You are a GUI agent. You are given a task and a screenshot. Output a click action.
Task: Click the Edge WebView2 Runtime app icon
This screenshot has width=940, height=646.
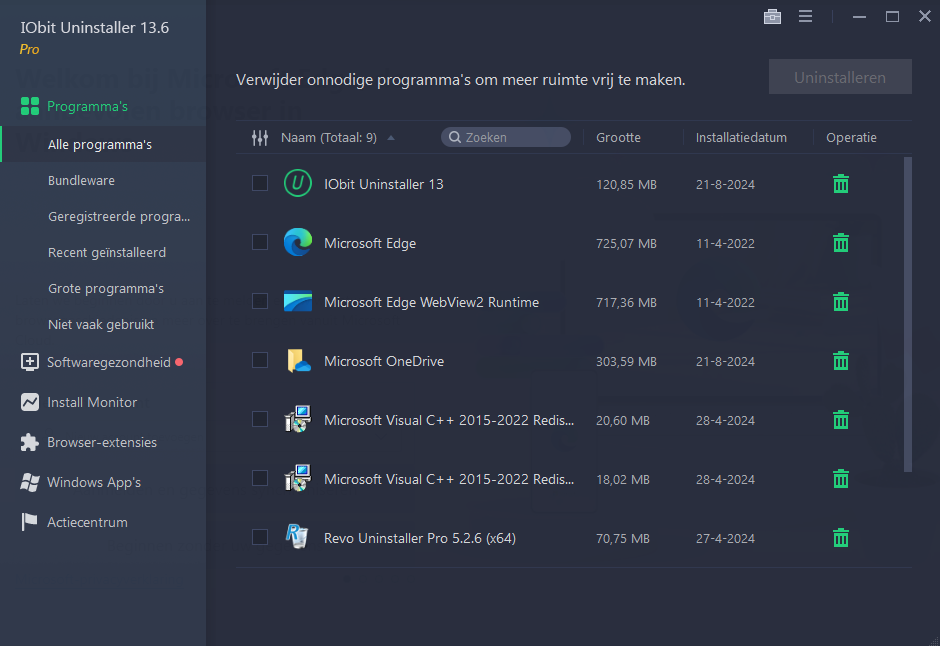[x=297, y=301]
